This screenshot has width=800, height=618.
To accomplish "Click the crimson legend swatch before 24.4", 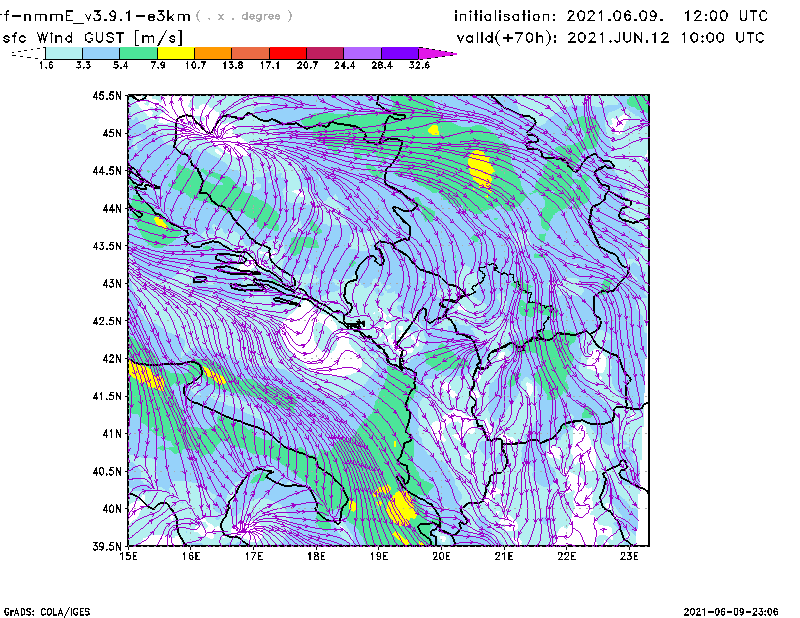I will click(x=325, y=53).
